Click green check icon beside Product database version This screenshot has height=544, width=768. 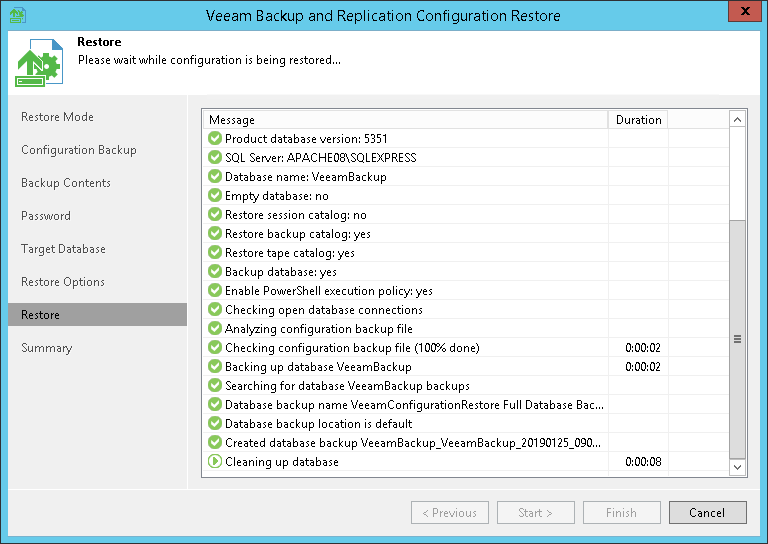[x=214, y=139]
